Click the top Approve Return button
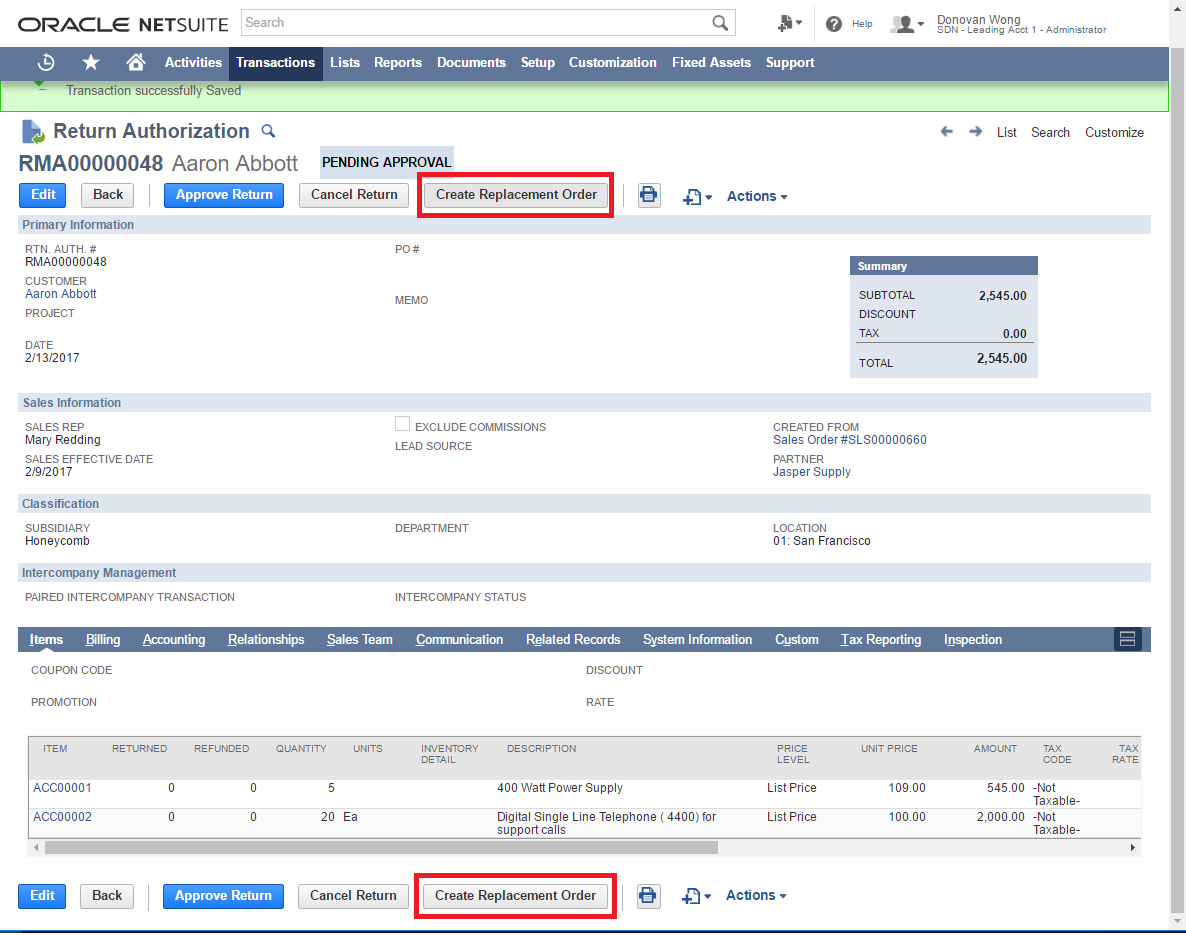The image size is (1186, 935). point(224,195)
